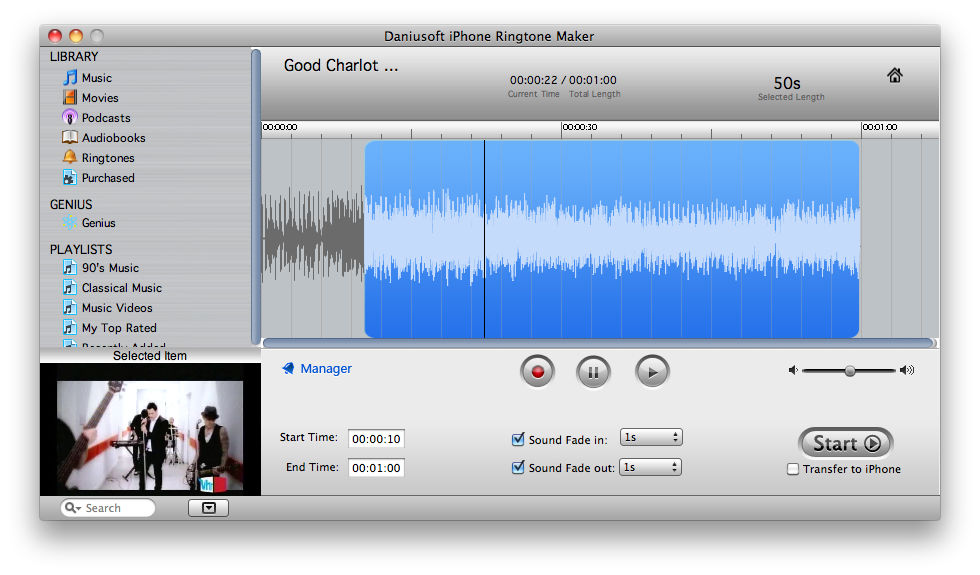The width and height of the screenshot is (980, 575).
Task: Pause playback with the pause button
Action: point(593,372)
